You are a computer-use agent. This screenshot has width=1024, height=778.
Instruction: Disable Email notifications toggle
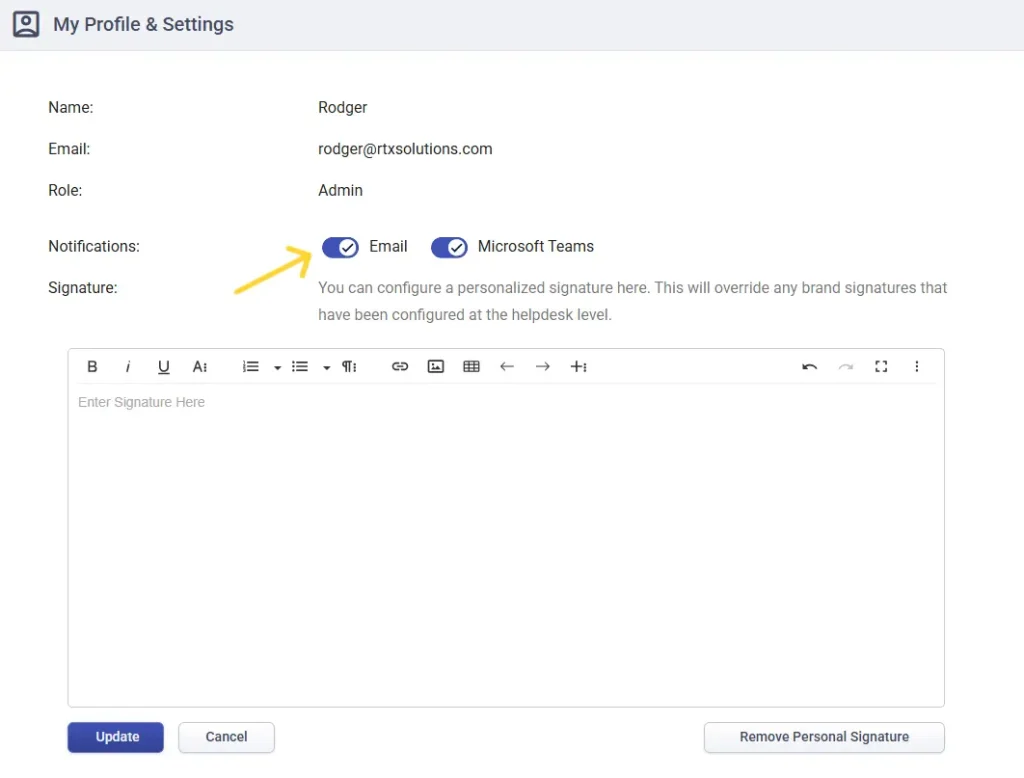point(340,247)
